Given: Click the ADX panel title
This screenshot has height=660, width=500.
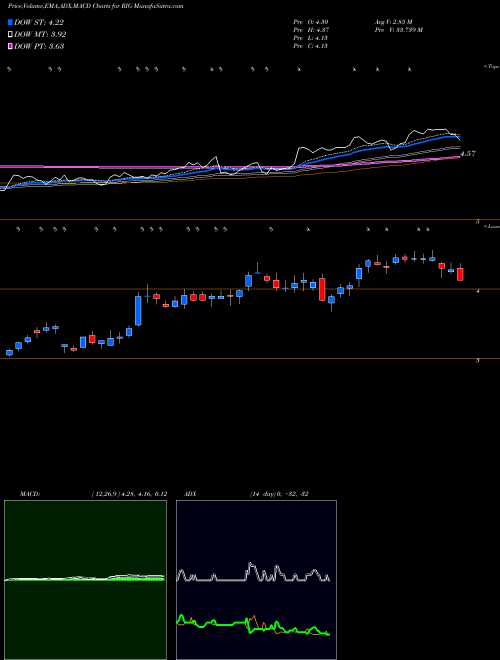Looking at the screenshot, I should (189, 494).
